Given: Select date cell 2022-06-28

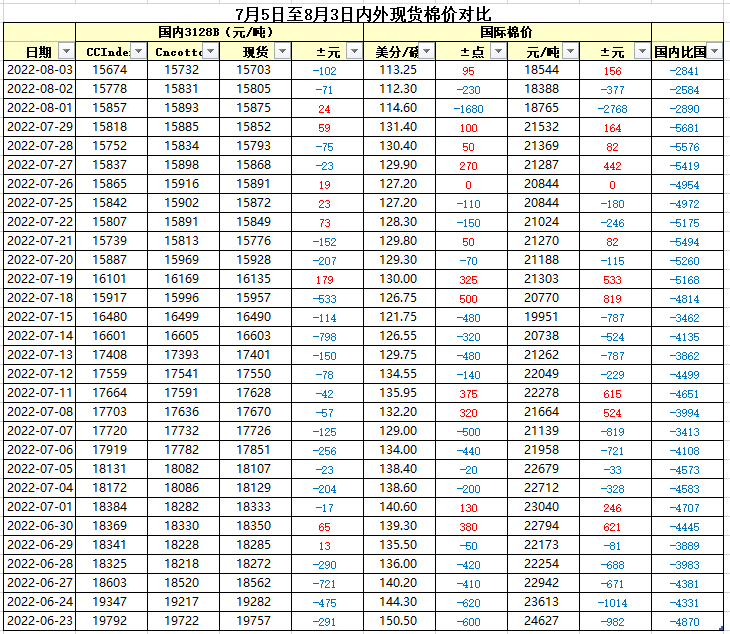Looking at the screenshot, I should point(40,564).
